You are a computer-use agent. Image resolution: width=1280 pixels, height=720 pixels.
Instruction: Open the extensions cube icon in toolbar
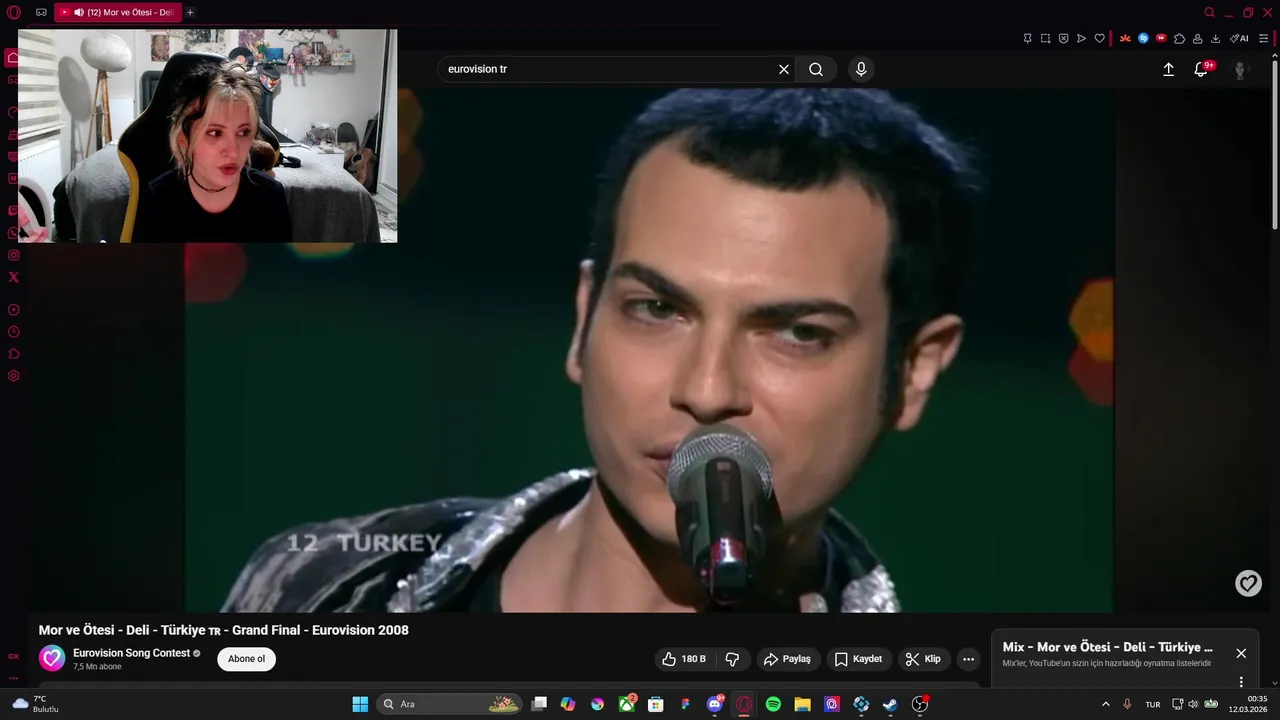point(1179,39)
